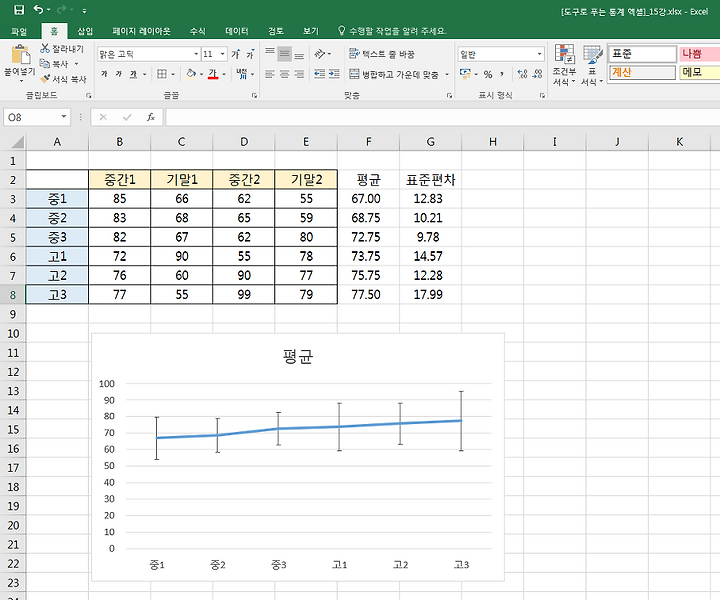Open 표 서식 format as table menu
The image size is (720, 600).
tap(592, 64)
